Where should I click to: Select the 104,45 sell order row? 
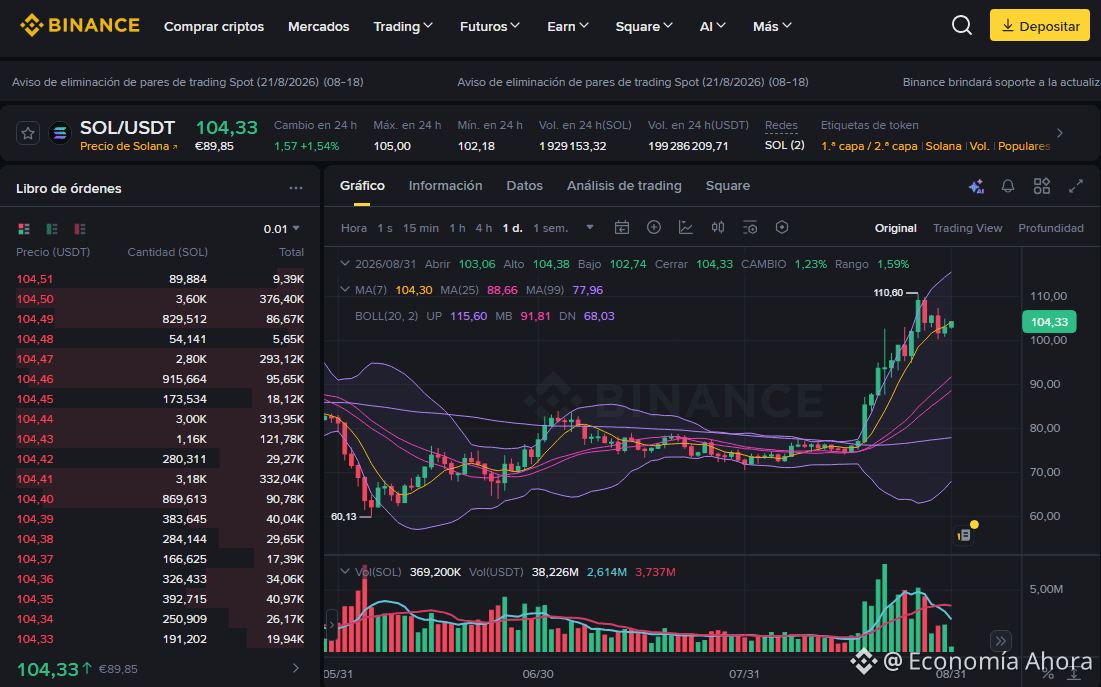tap(160, 399)
